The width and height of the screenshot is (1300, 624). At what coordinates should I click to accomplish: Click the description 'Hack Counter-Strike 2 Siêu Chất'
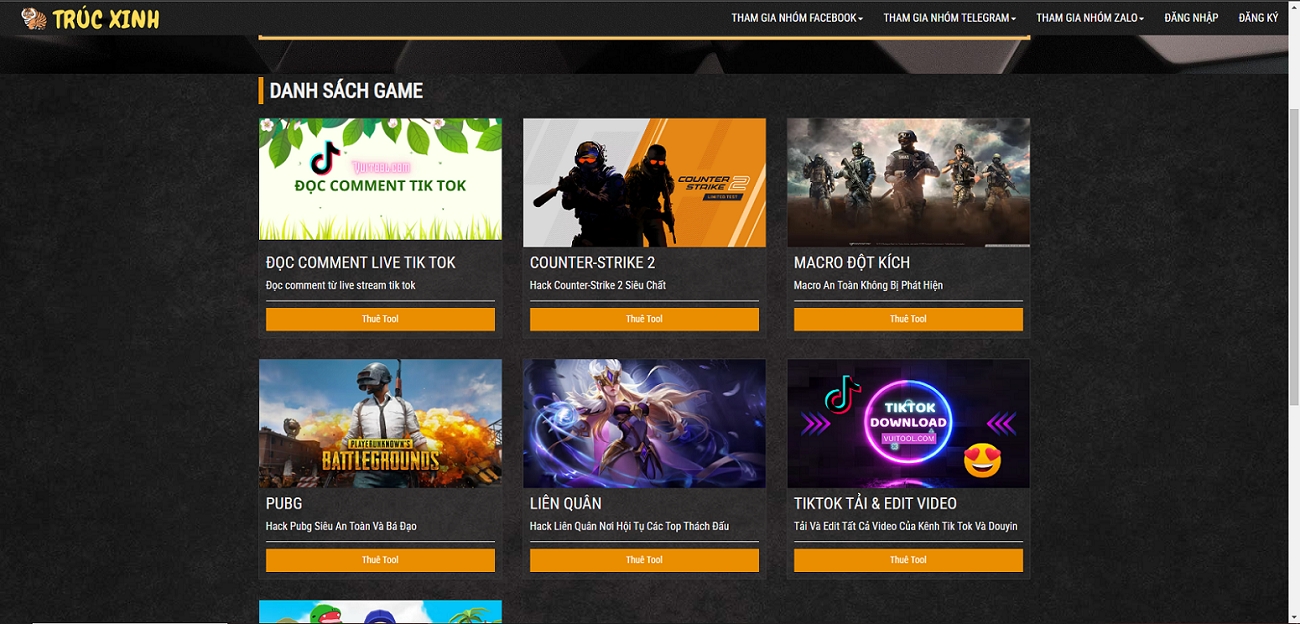tap(598, 286)
